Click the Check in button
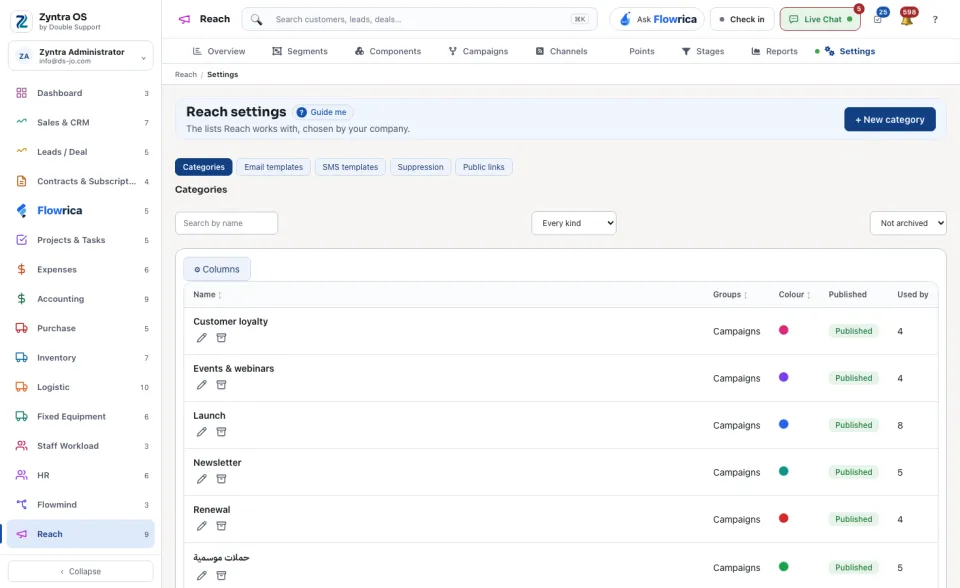The image size is (960, 588). [x=742, y=19]
